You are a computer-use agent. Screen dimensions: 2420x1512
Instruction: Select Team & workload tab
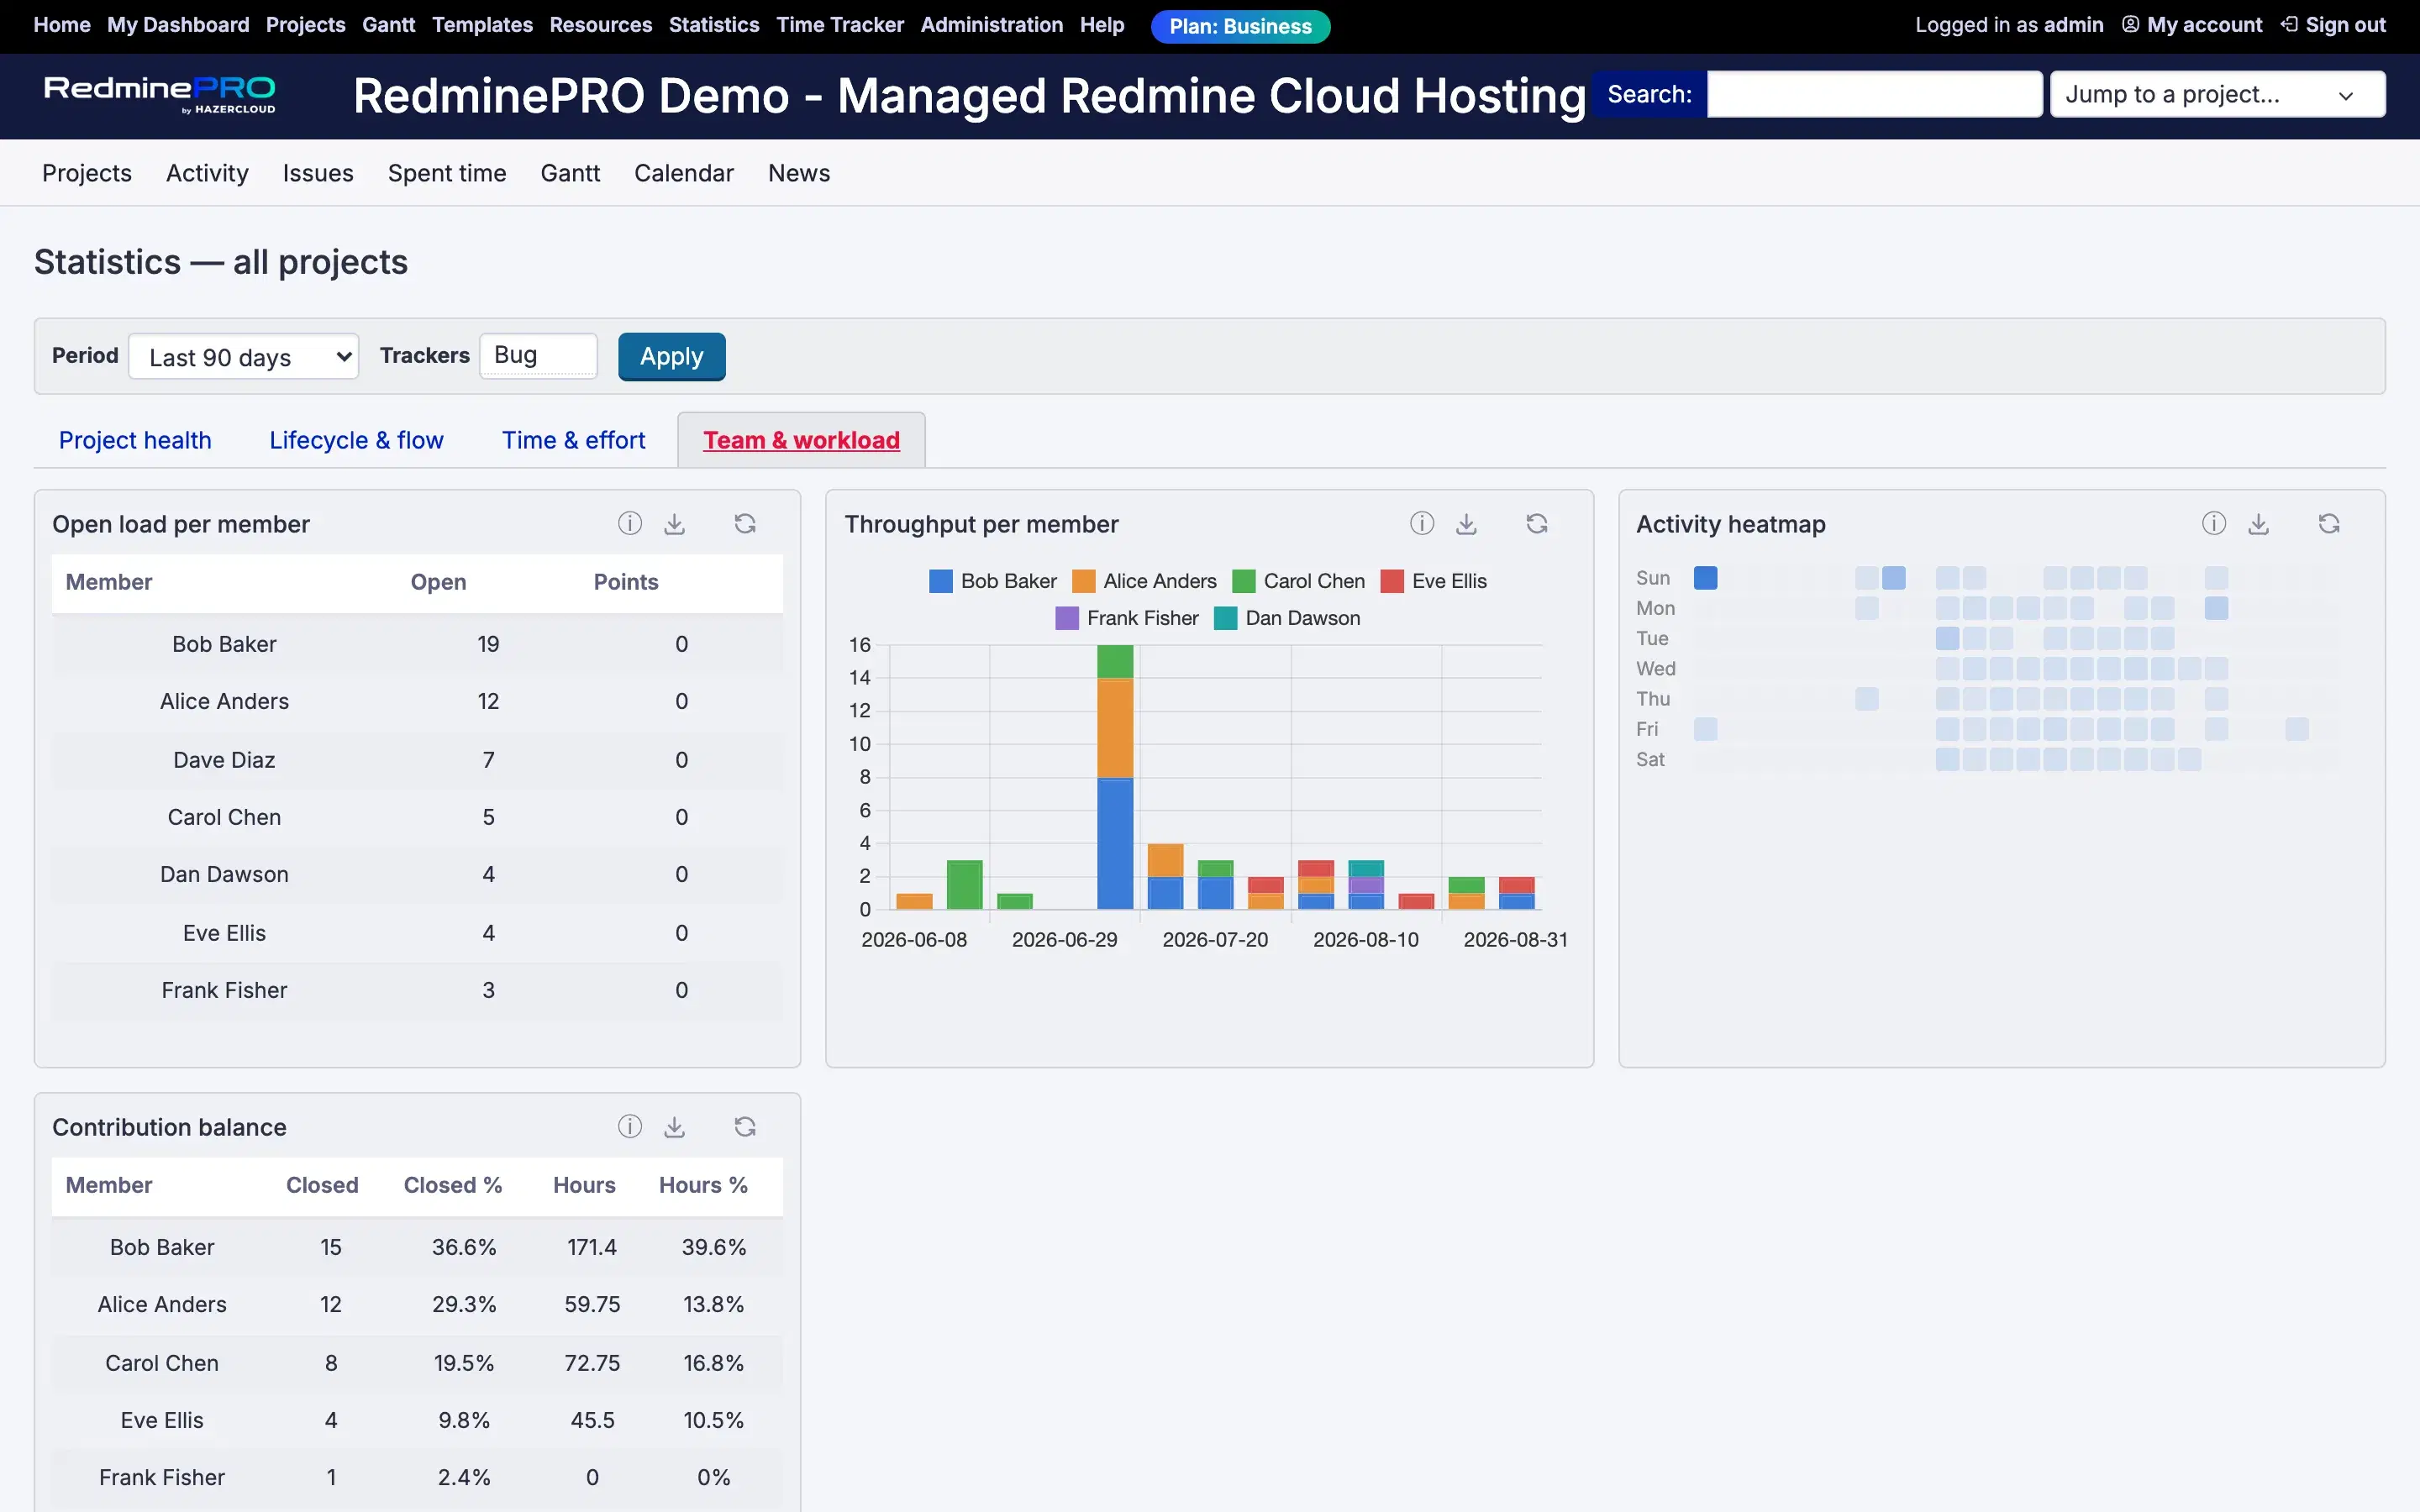801,440
